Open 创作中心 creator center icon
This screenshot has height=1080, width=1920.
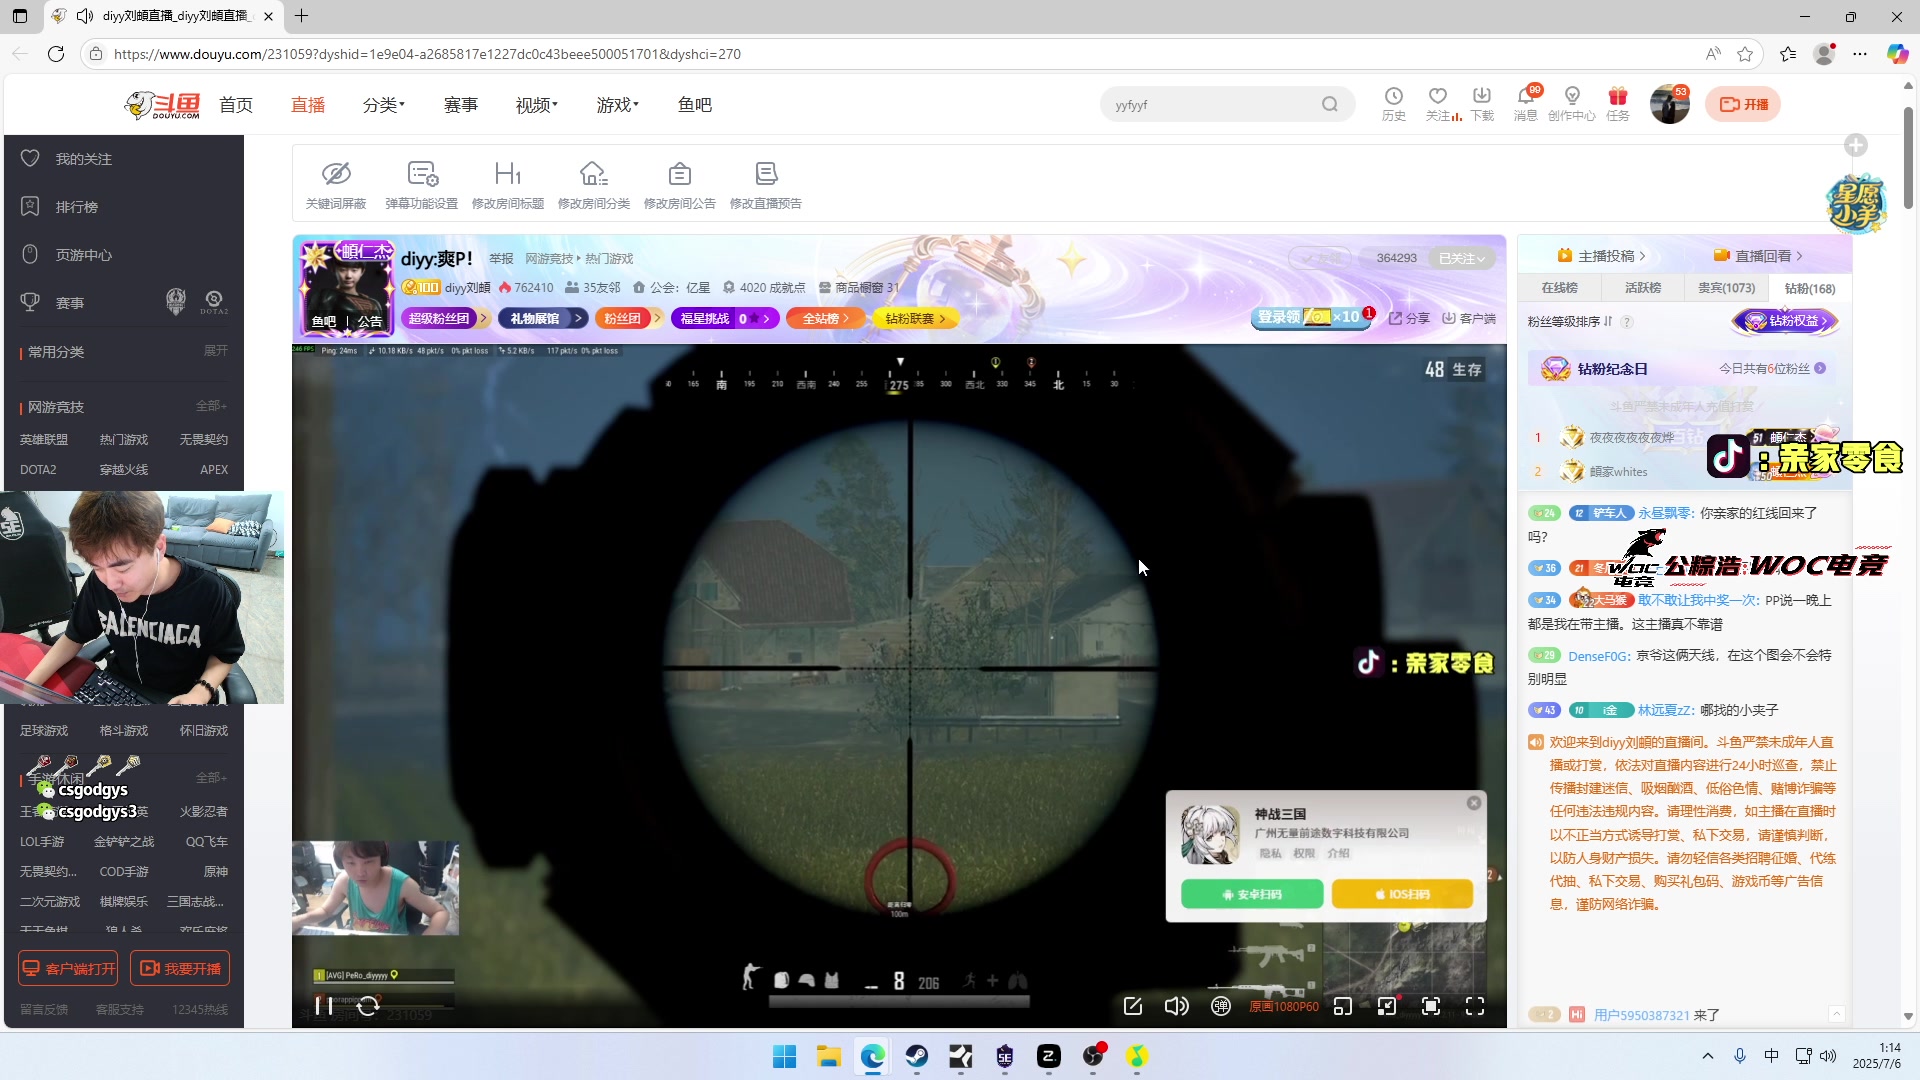[1572, 103]
